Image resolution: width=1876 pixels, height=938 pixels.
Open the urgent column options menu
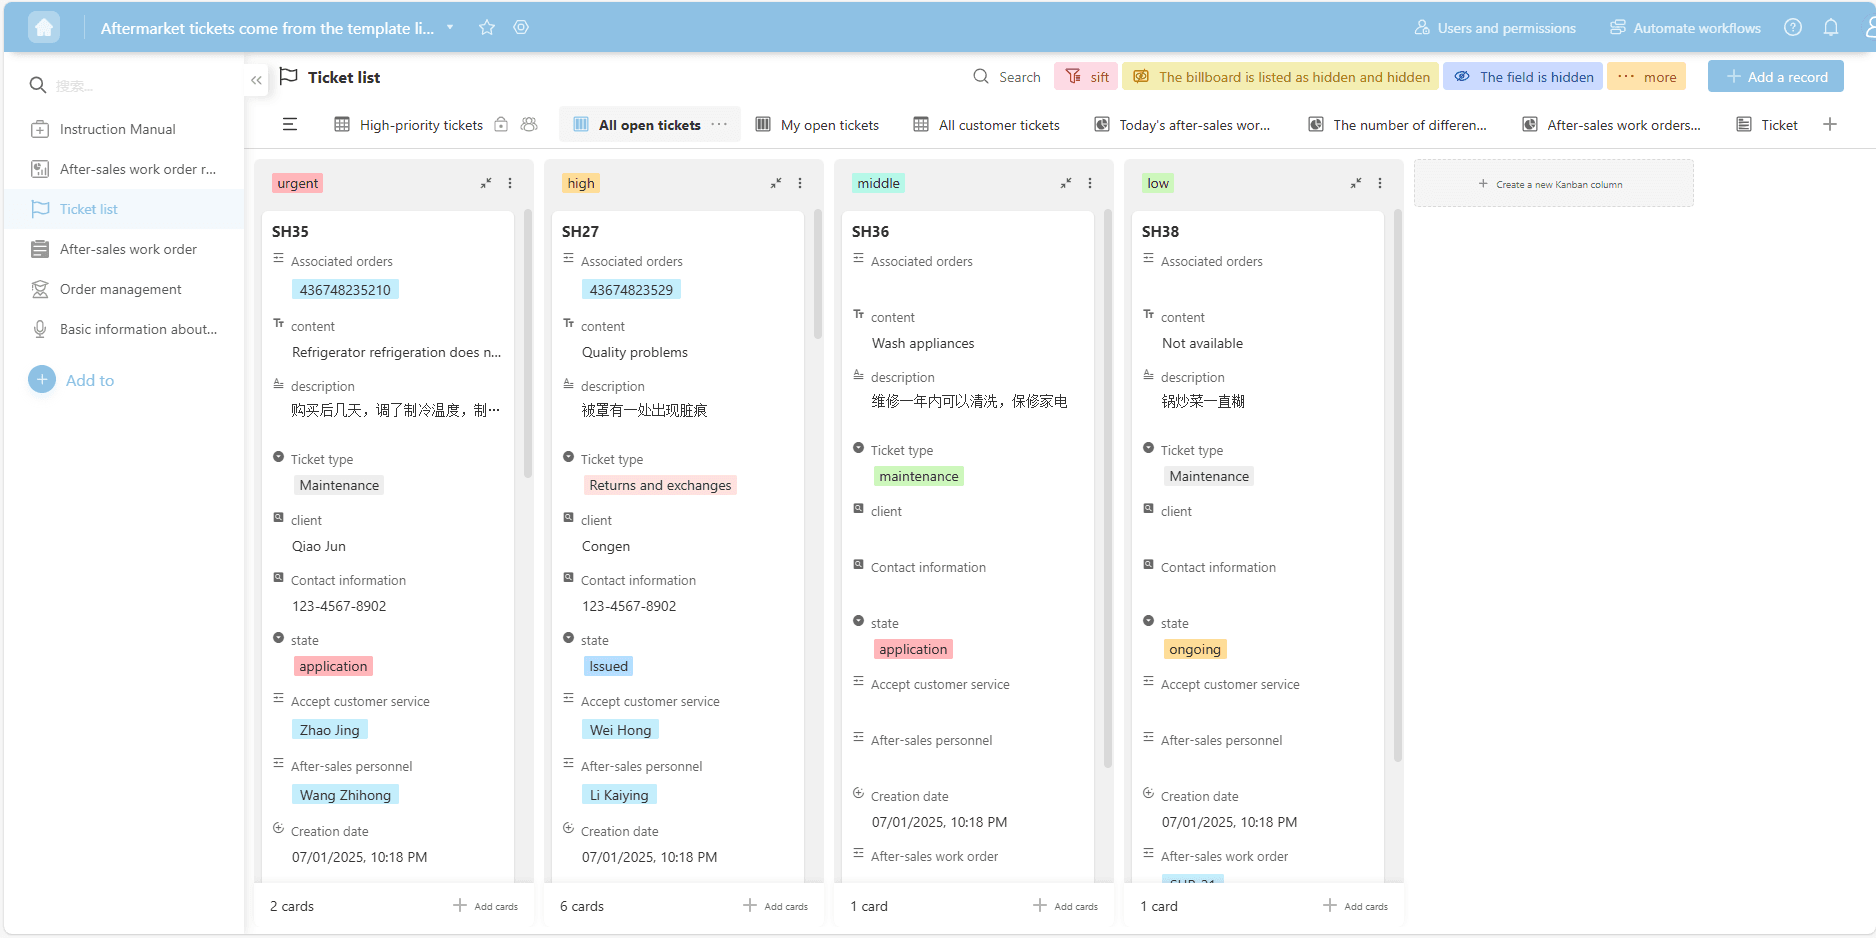click(x=510, y=184)
